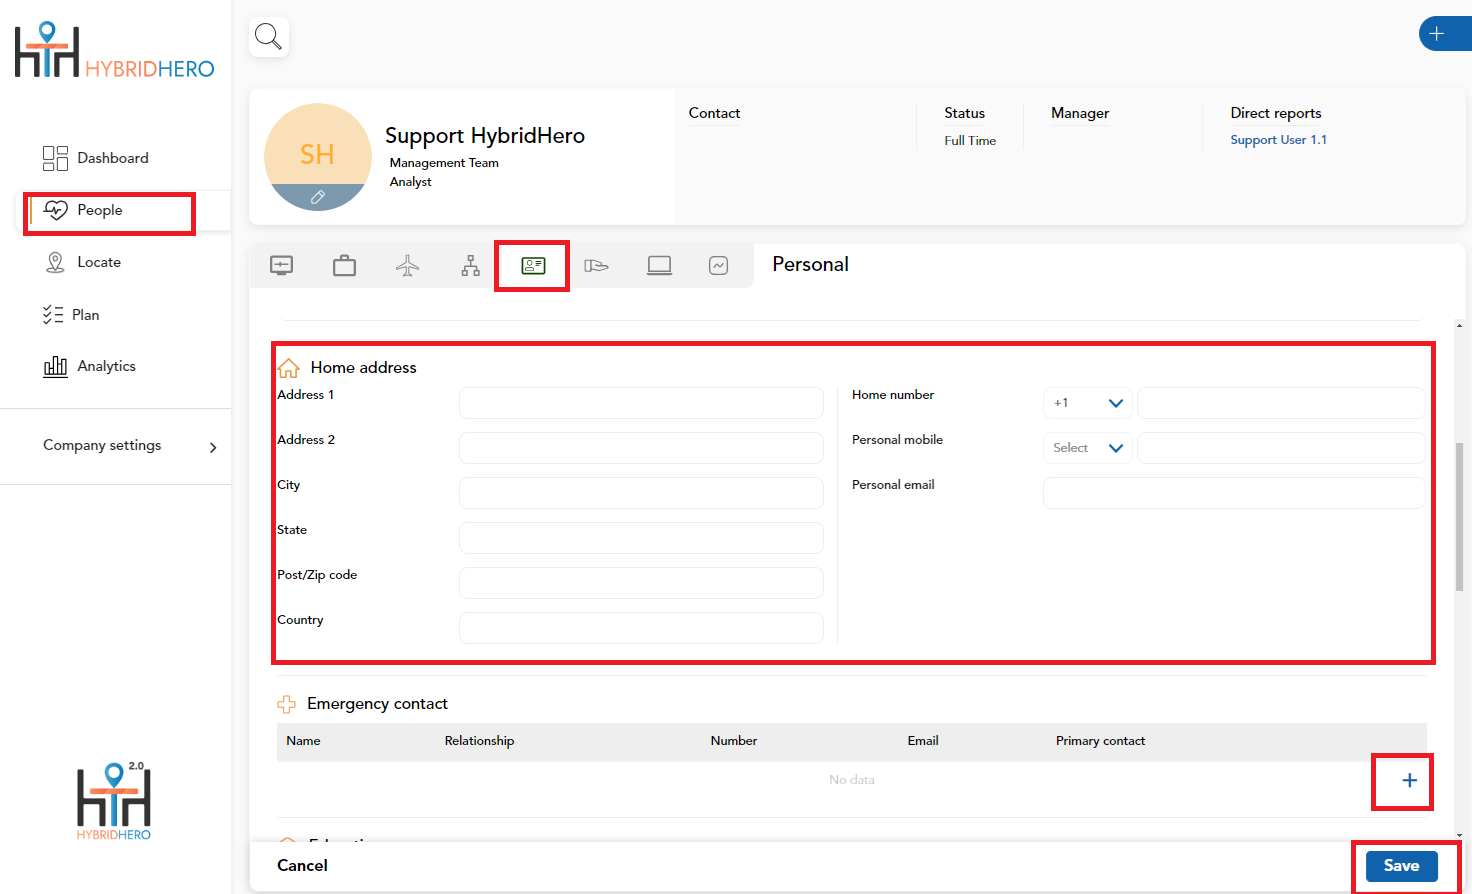Image resolution: width=1472 pixels, height=894 pixels.
Task: Click the HybridHero 2.0 logo at bottom
Action: (x=114, y=800)
